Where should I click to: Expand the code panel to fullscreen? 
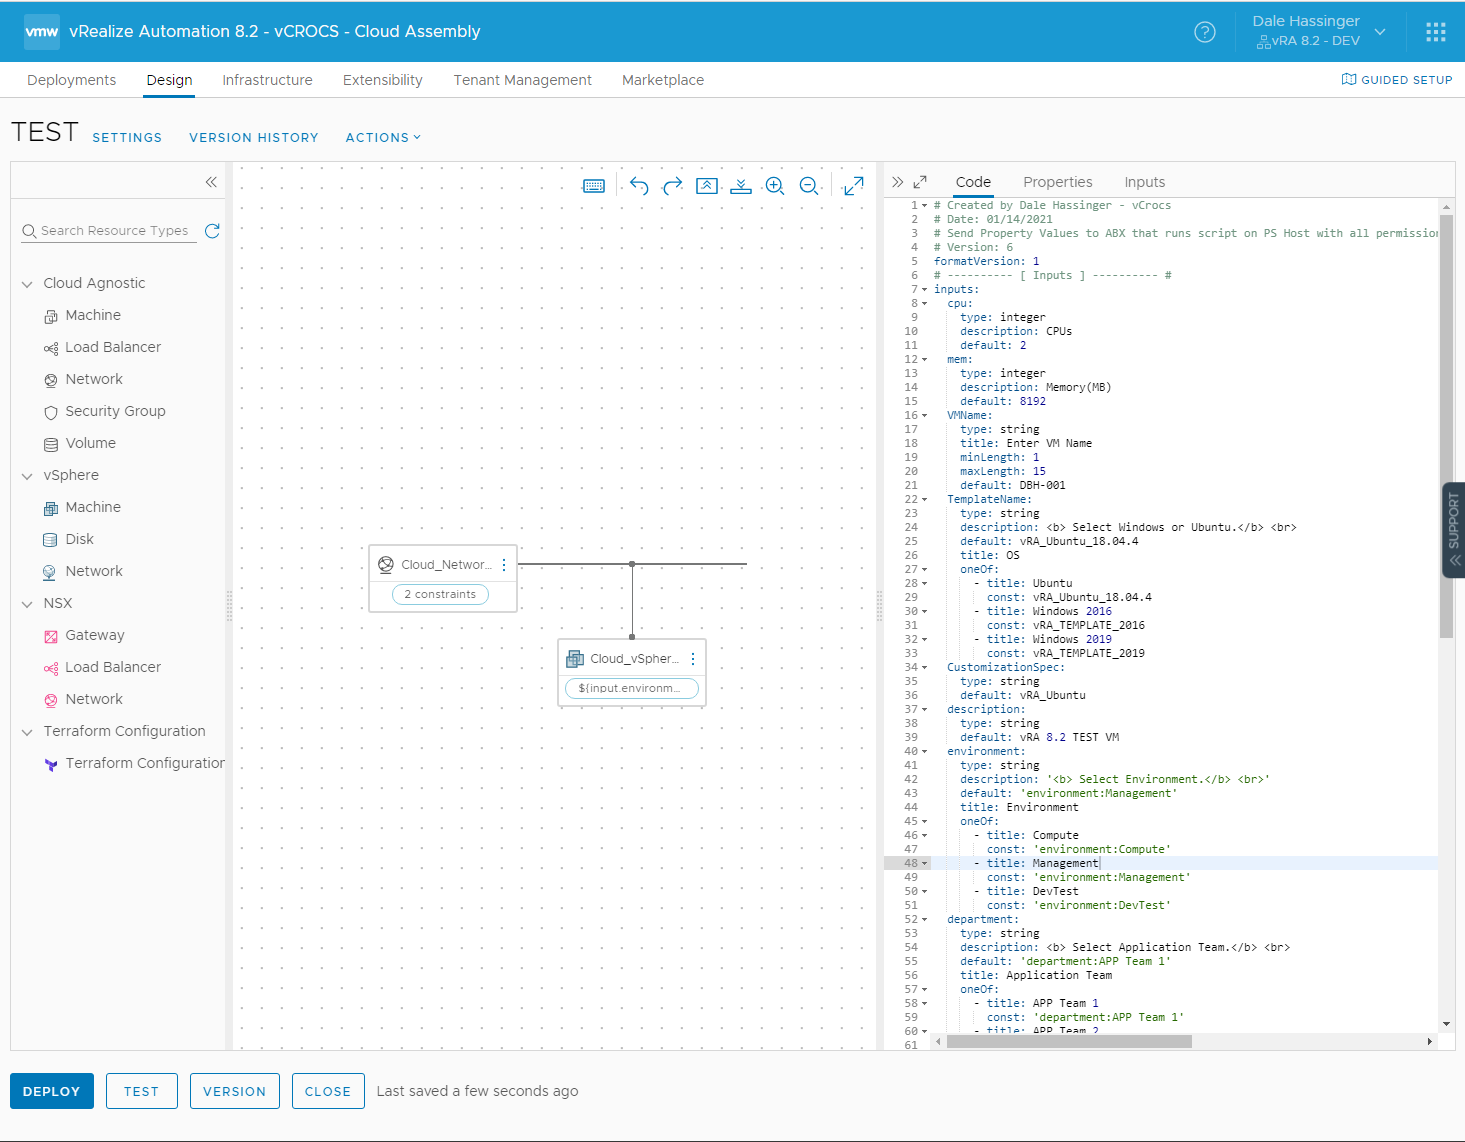[920, 181]
